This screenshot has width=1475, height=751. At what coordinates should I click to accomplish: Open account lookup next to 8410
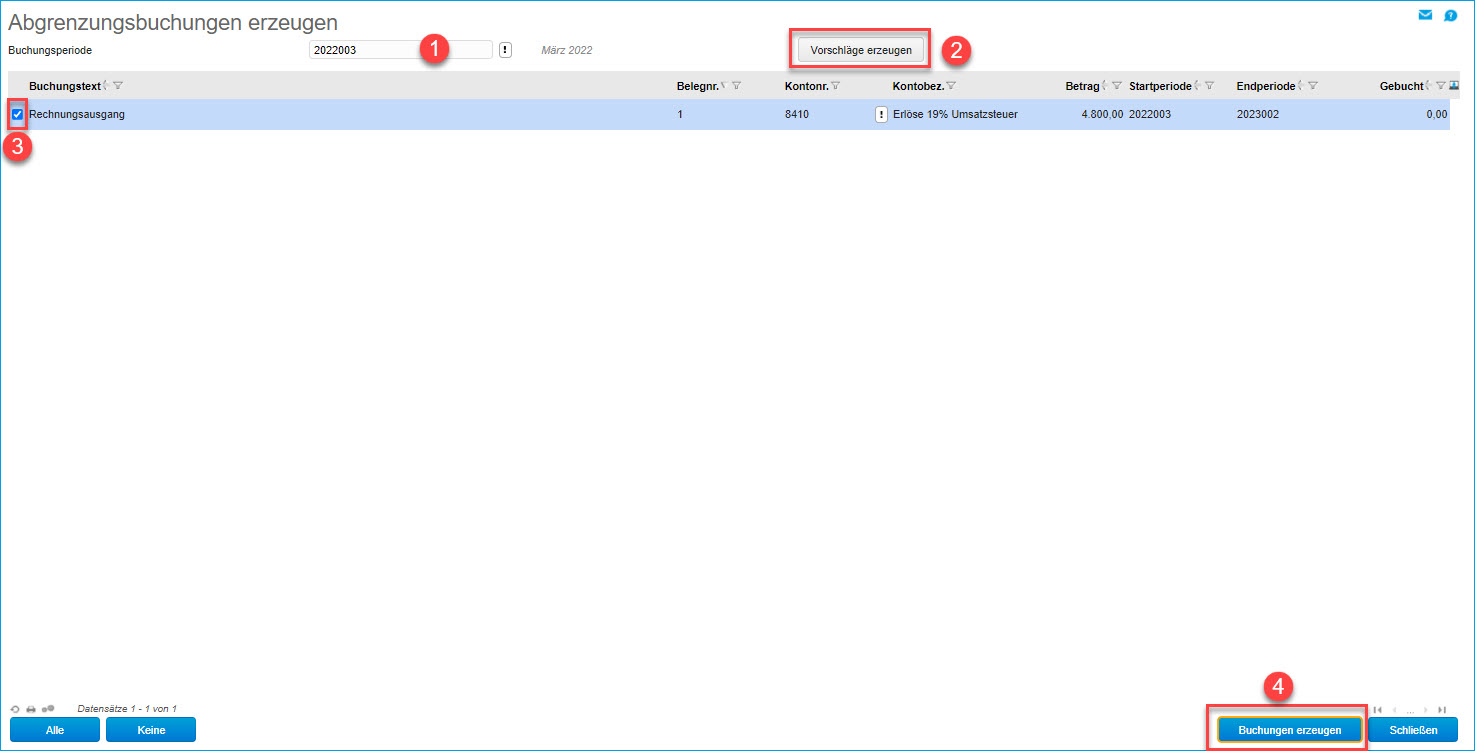click(x=881, y=115)
